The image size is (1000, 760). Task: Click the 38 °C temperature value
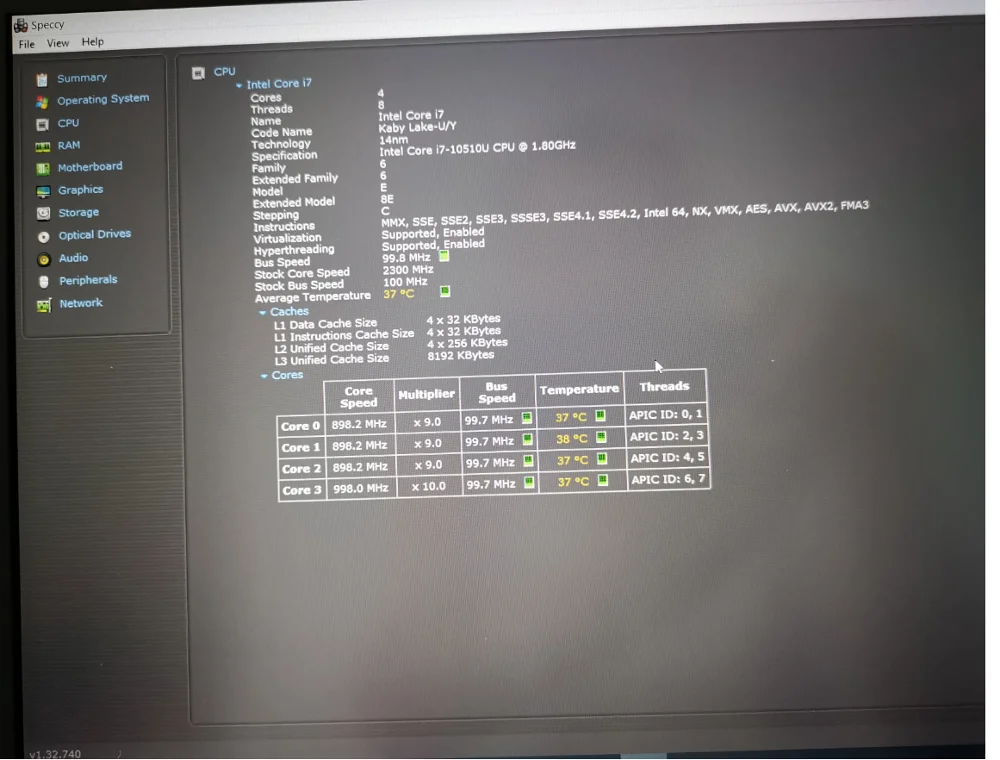pyautogui.click(x=571, y=439)
